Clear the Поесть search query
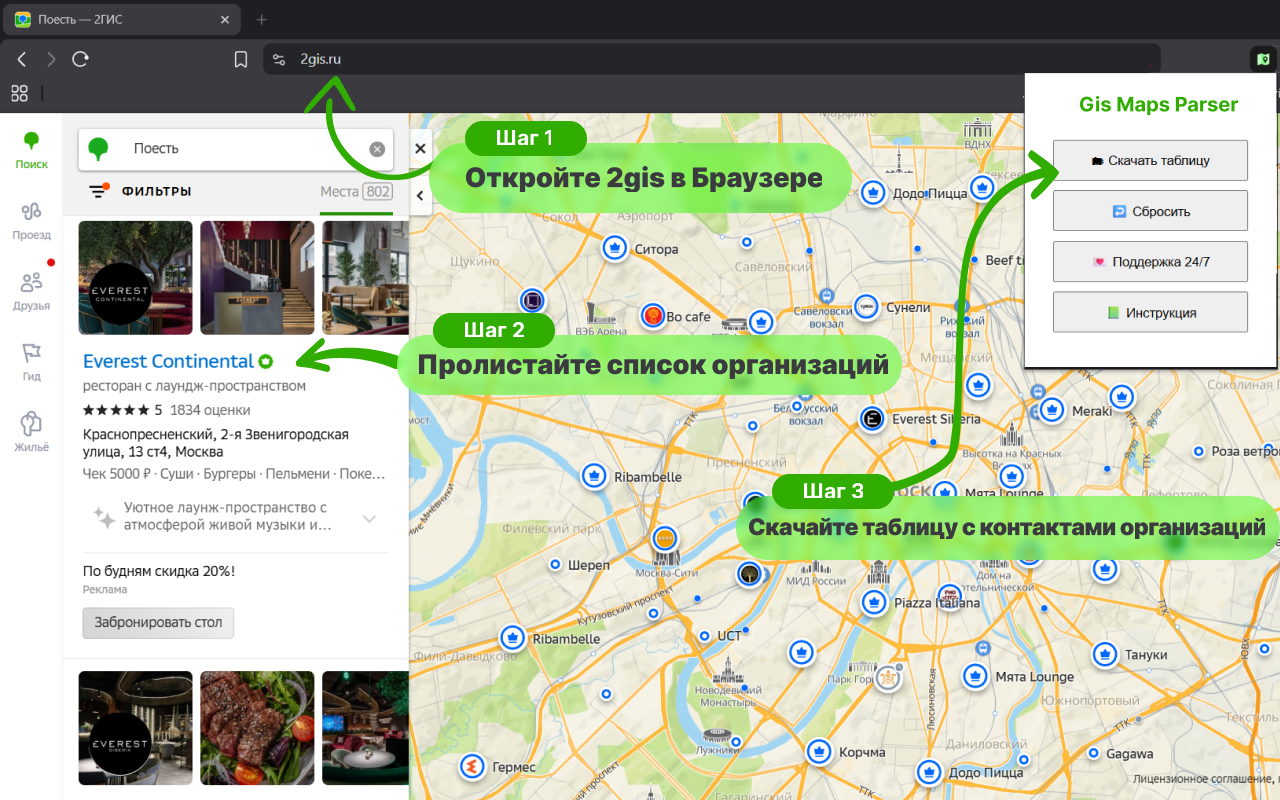Viewport: 1280px width, 800px height. pos(377,149)
